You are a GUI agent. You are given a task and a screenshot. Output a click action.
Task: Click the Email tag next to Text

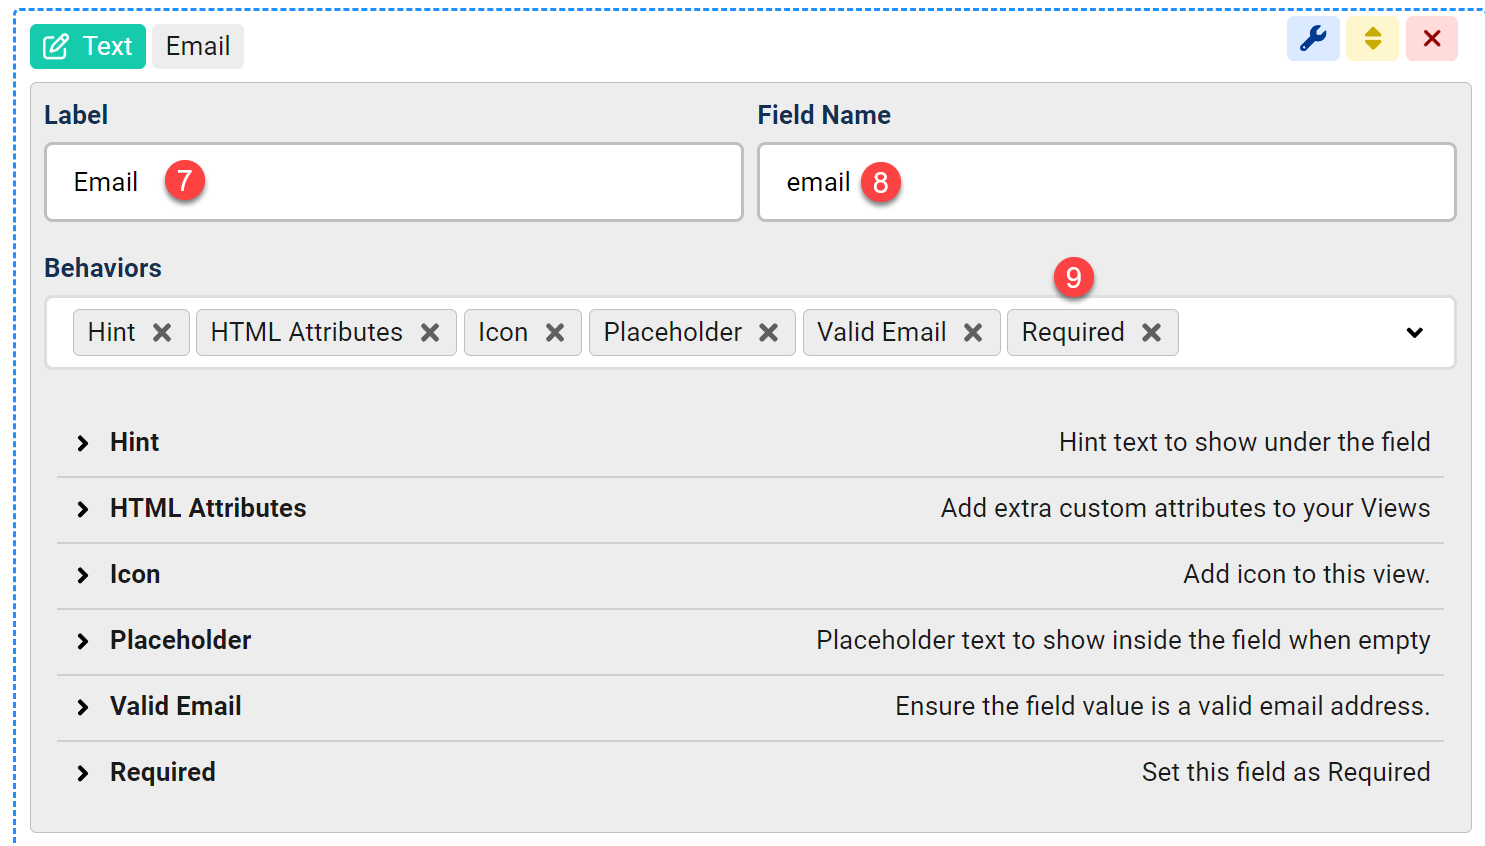coord(198,47)
